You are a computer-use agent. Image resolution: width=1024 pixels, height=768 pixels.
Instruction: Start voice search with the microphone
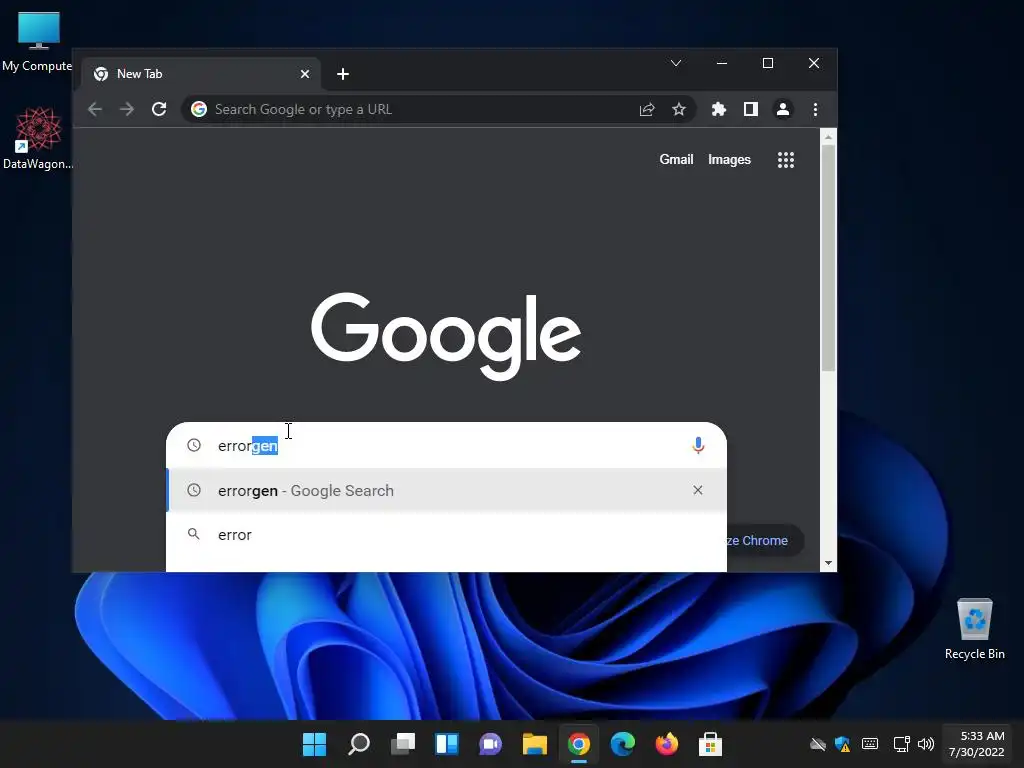[698, 445]
